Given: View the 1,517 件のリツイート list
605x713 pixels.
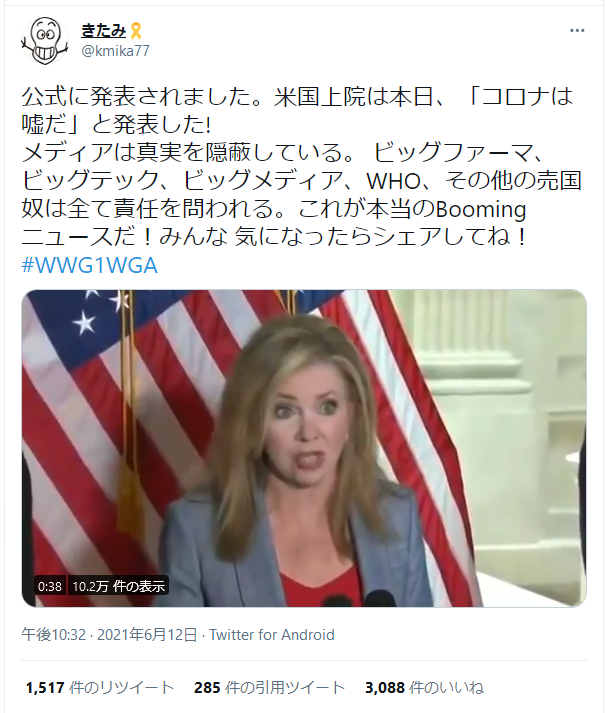Looking at the screenshot, I should (100, 688).
